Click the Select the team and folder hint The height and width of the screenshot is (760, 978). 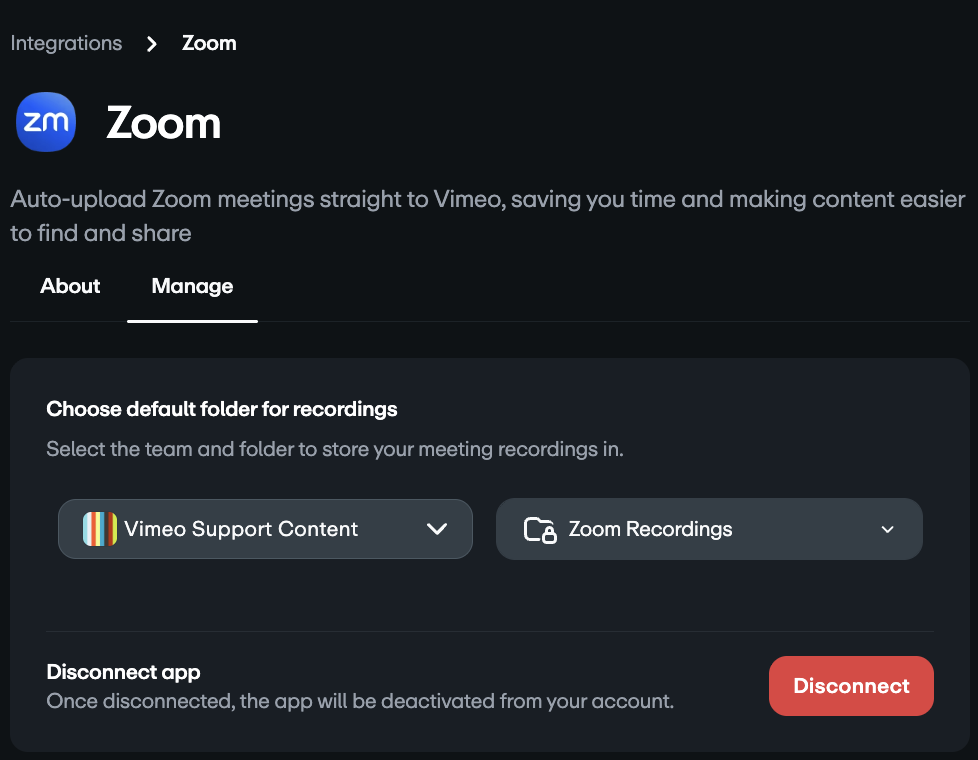[335, 449]
